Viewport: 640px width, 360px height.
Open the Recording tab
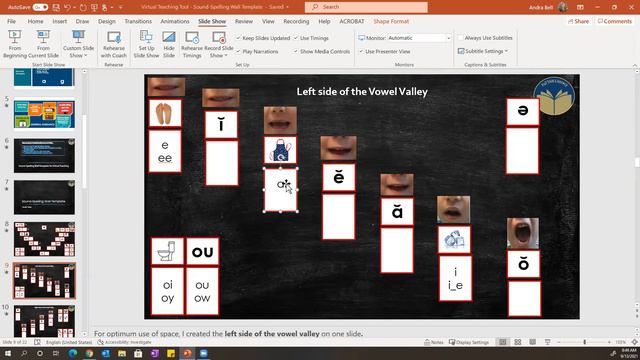(x=296, y=21)
